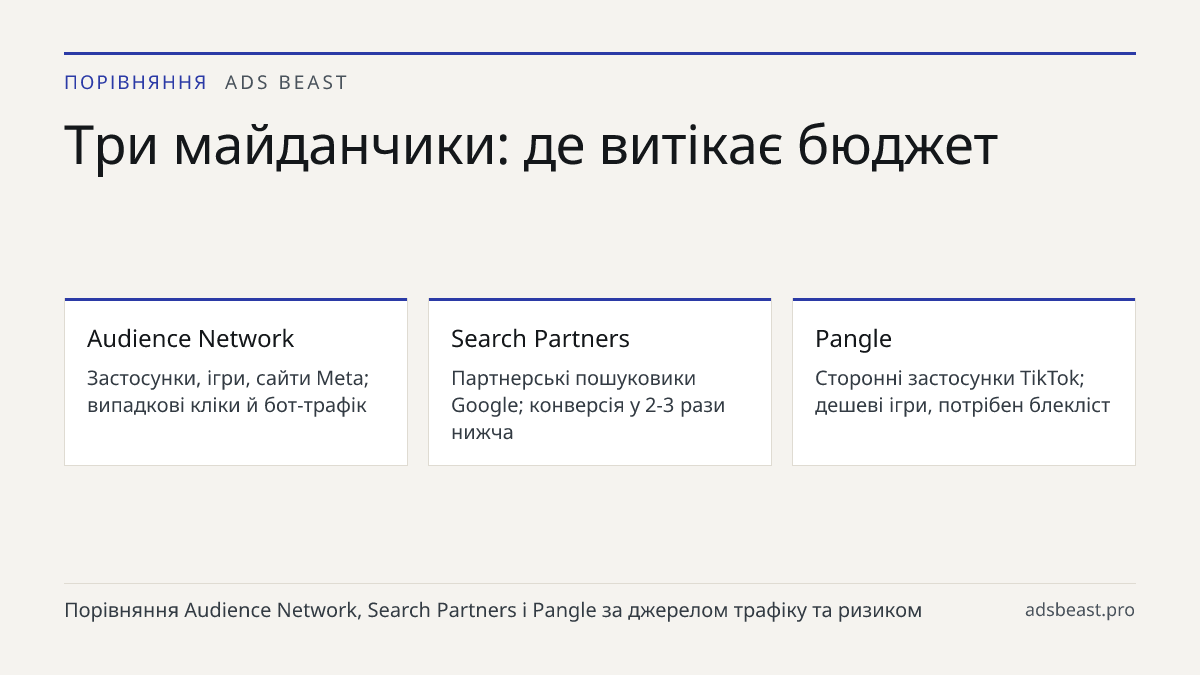This screenshot has height=675, width=1200.
Task: Click the headline 'Три майданчики: де витікає бюджет'
Action: tap(531, 146)
